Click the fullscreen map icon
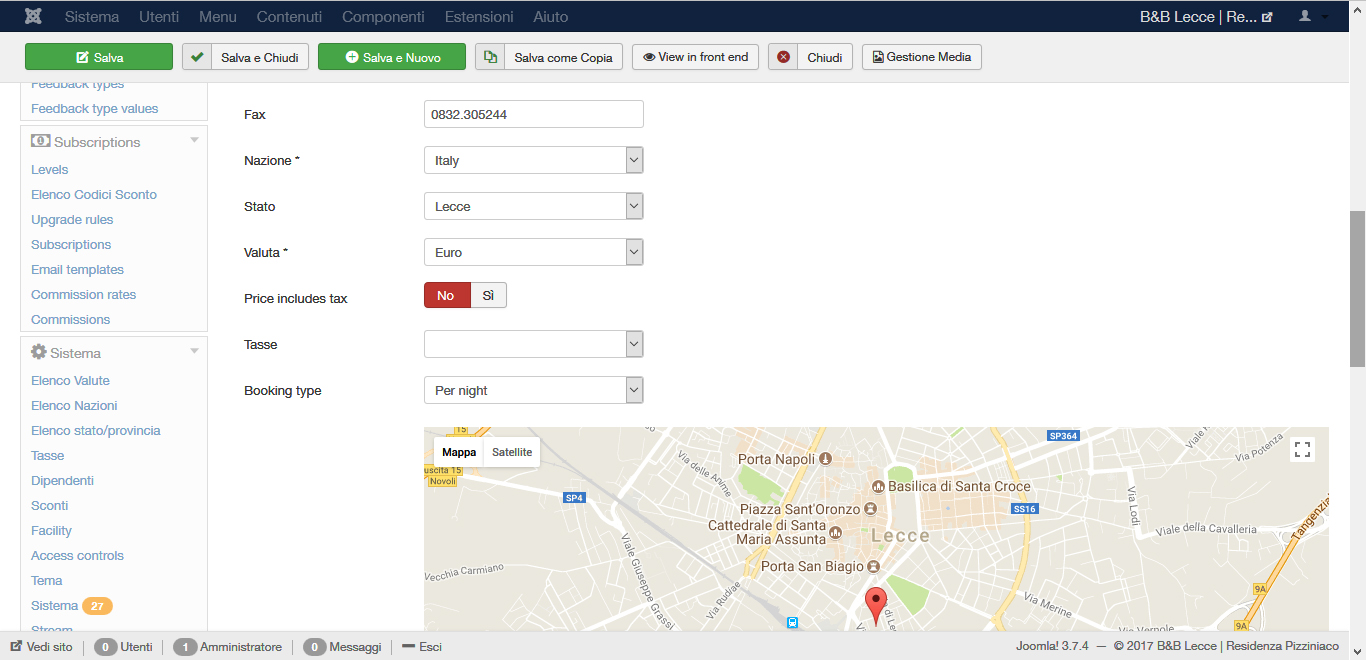Viewport: 1366px width, 660px height. (x=1302, y=449)
